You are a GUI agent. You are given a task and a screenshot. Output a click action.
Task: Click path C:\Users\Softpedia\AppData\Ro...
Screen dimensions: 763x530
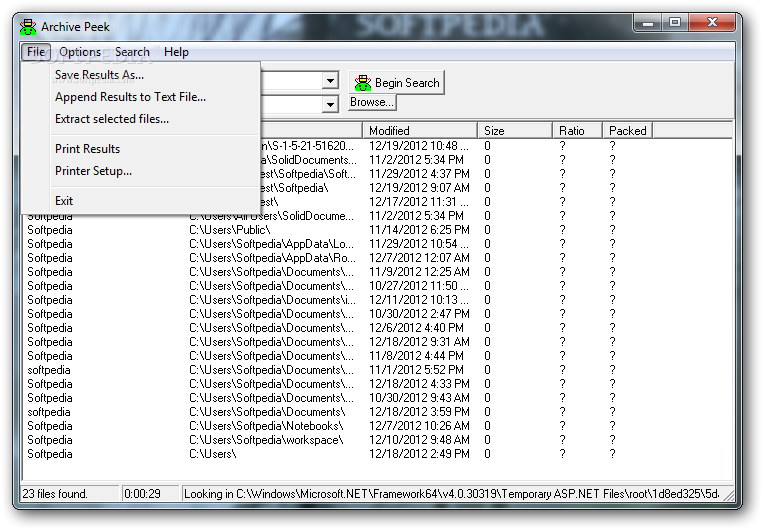(272, 258)
